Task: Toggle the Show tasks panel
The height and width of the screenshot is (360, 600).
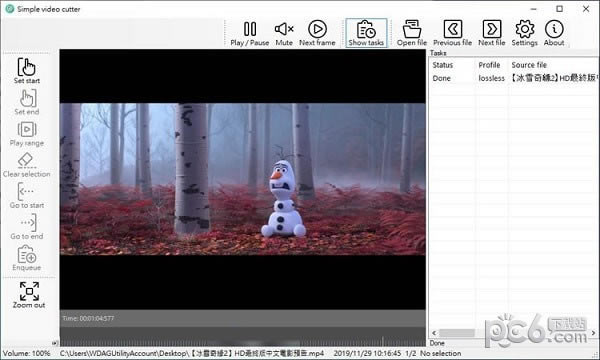Action: [366, 33]
